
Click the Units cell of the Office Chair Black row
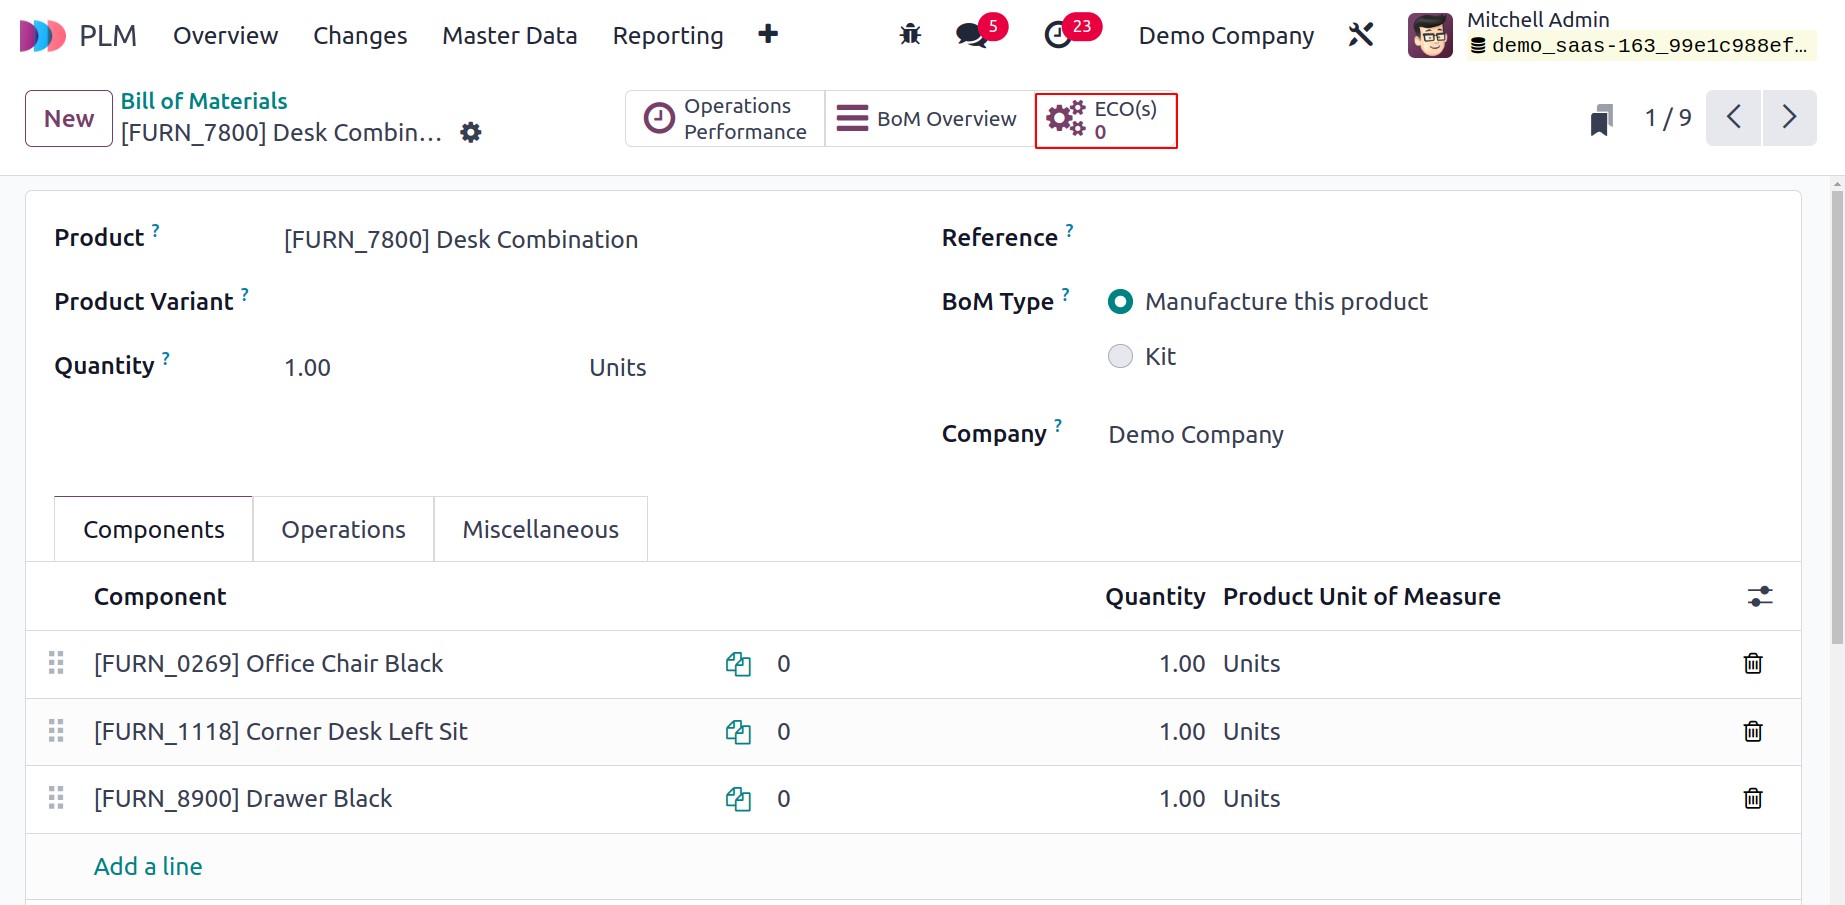pyautogui.click(x=1252, y=664)
